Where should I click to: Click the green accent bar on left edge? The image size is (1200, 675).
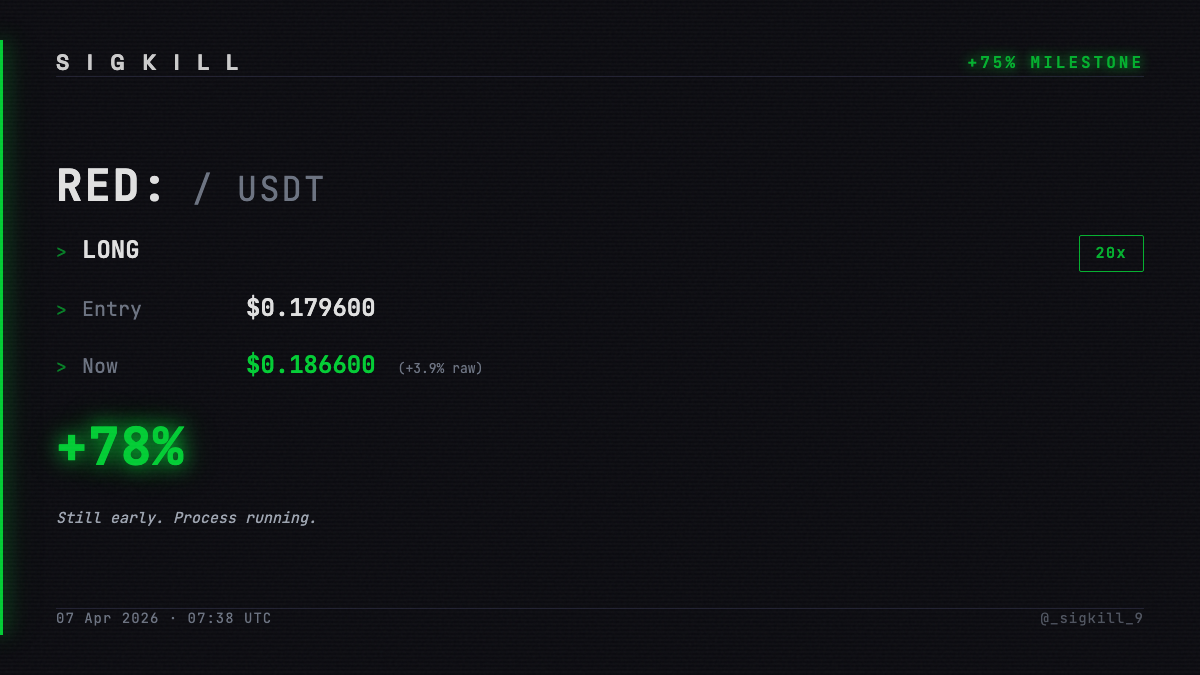(1, 337)
